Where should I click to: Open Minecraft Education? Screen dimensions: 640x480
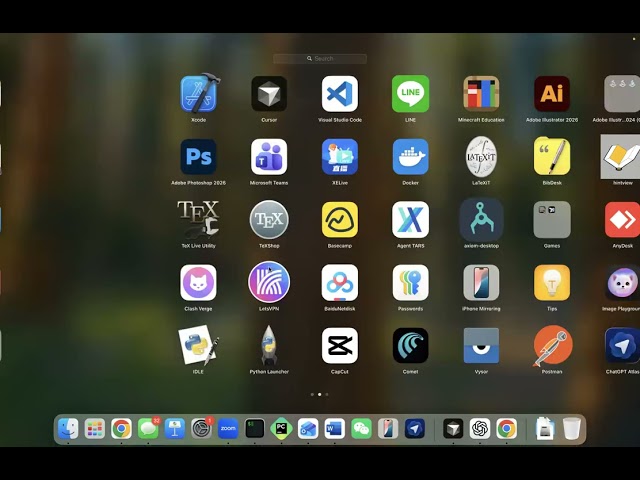(x=481, y=94)
